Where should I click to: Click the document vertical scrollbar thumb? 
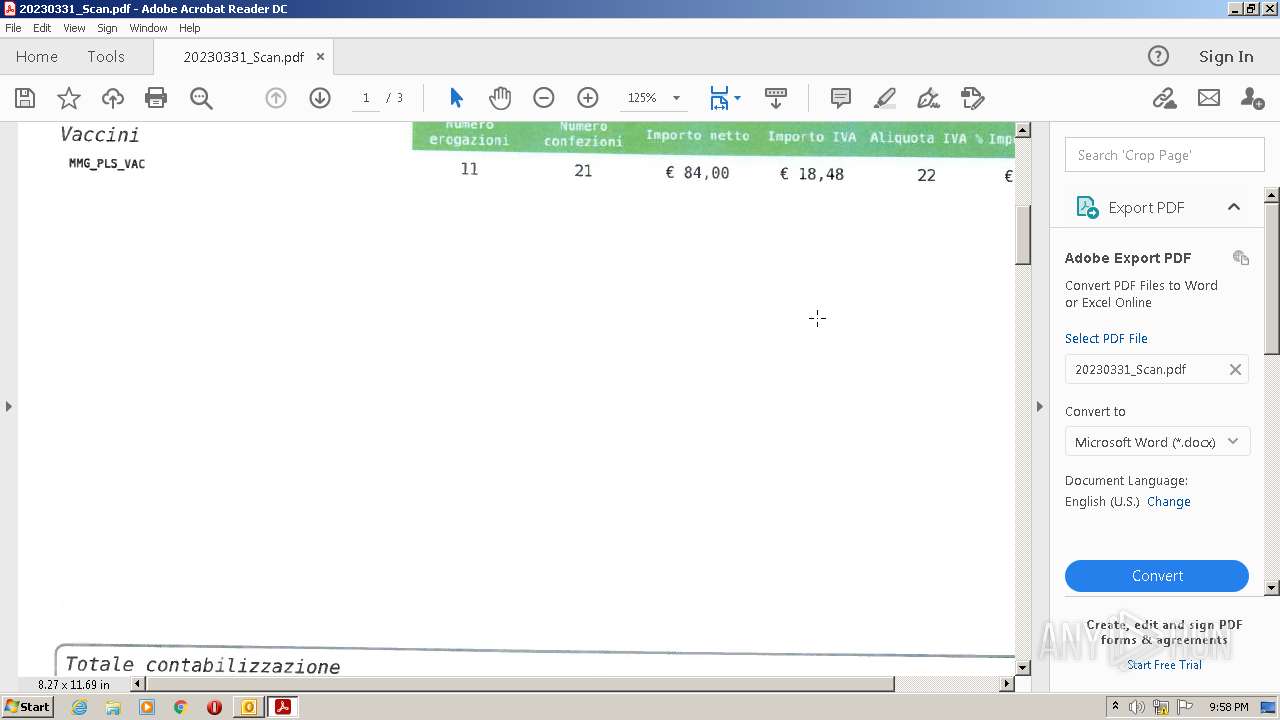point(1023,234)
